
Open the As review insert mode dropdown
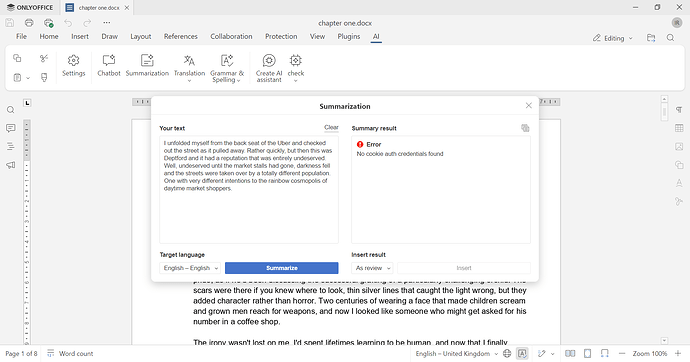[x=372, y=268]
